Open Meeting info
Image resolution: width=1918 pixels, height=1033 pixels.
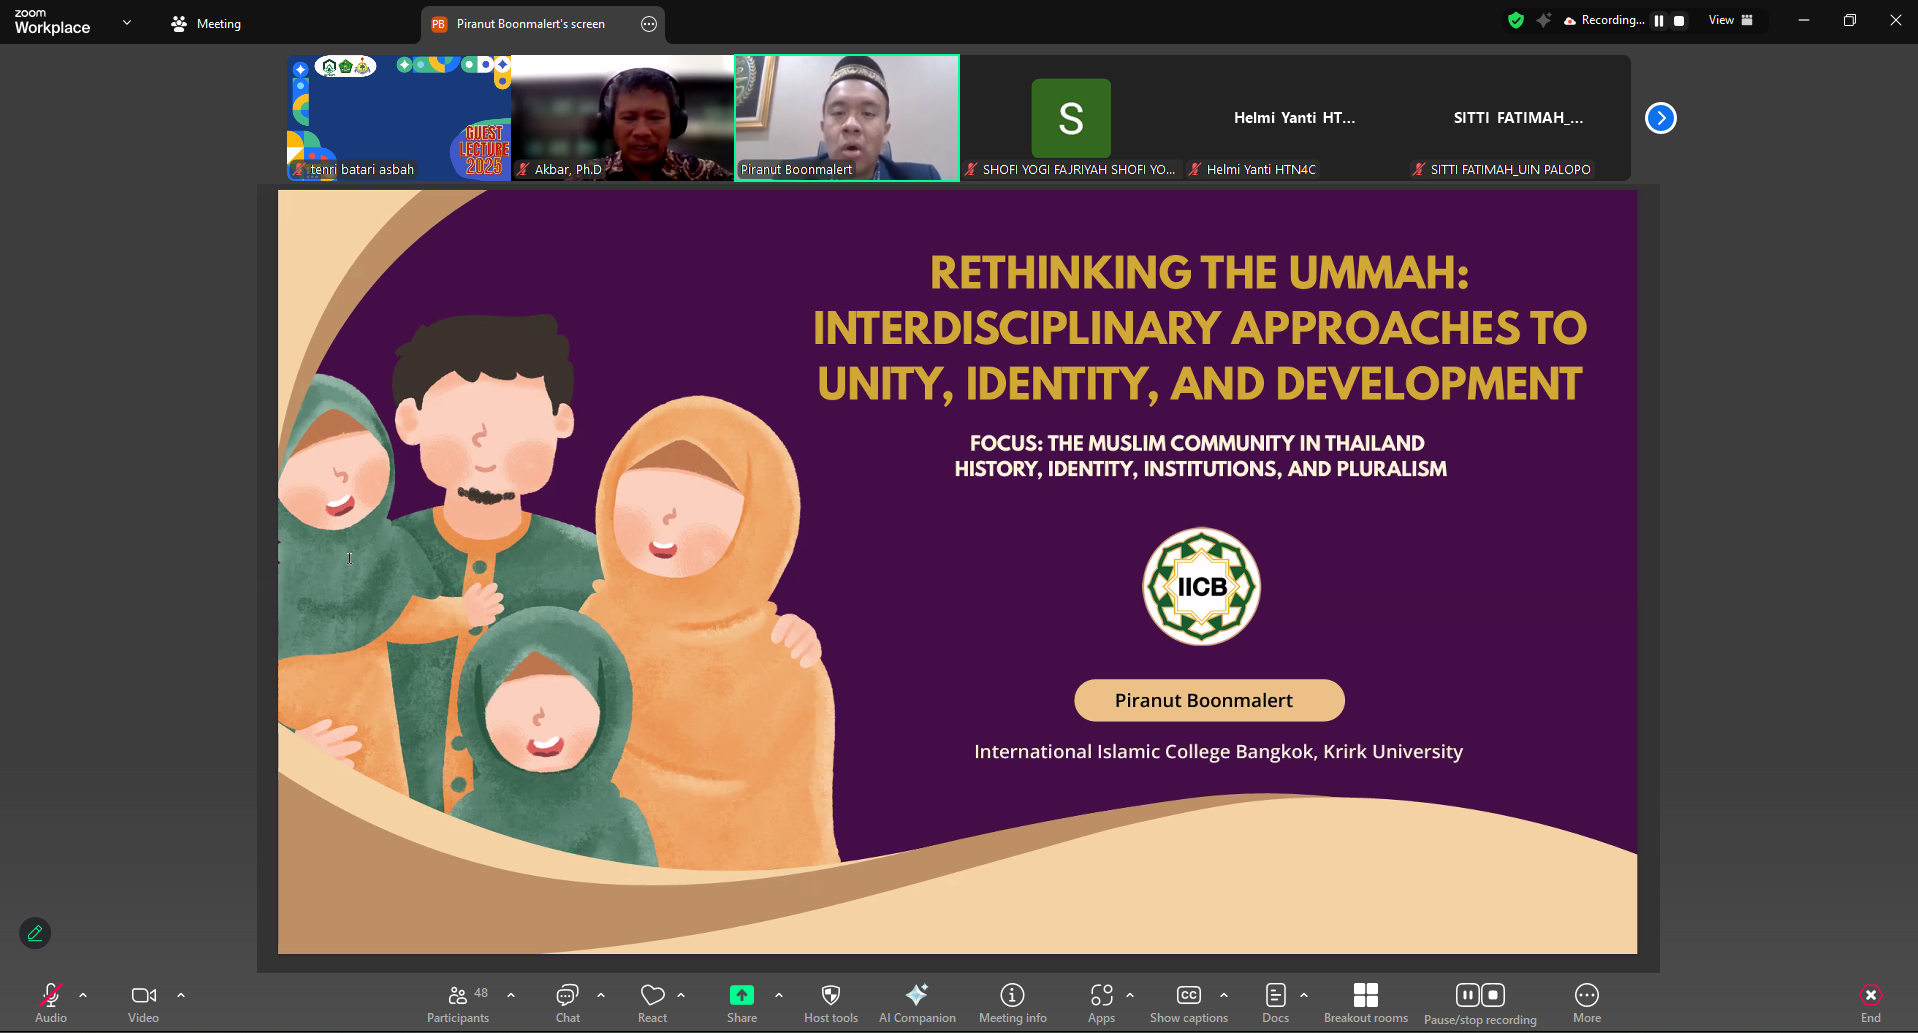point(1012,1002)
